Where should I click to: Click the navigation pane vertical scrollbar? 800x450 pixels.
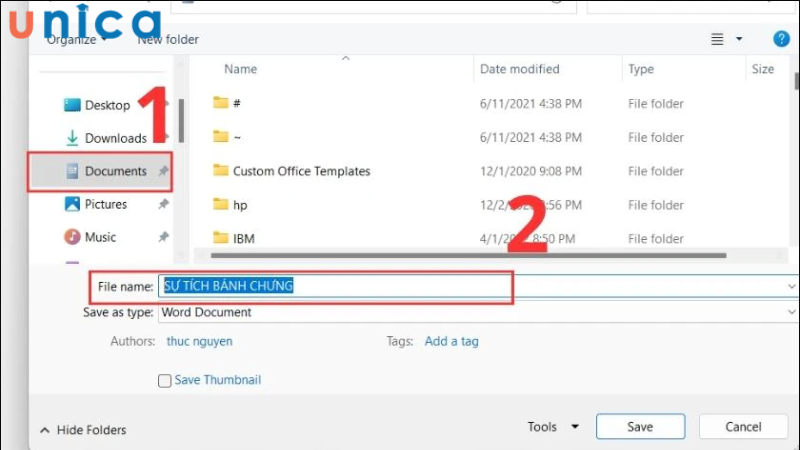pos(181,121)
